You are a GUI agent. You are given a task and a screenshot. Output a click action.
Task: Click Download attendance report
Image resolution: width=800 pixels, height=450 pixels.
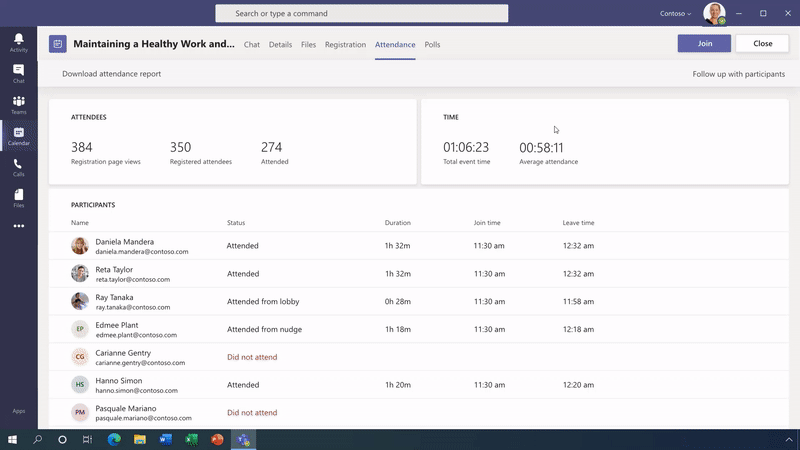tap(111, 74)
